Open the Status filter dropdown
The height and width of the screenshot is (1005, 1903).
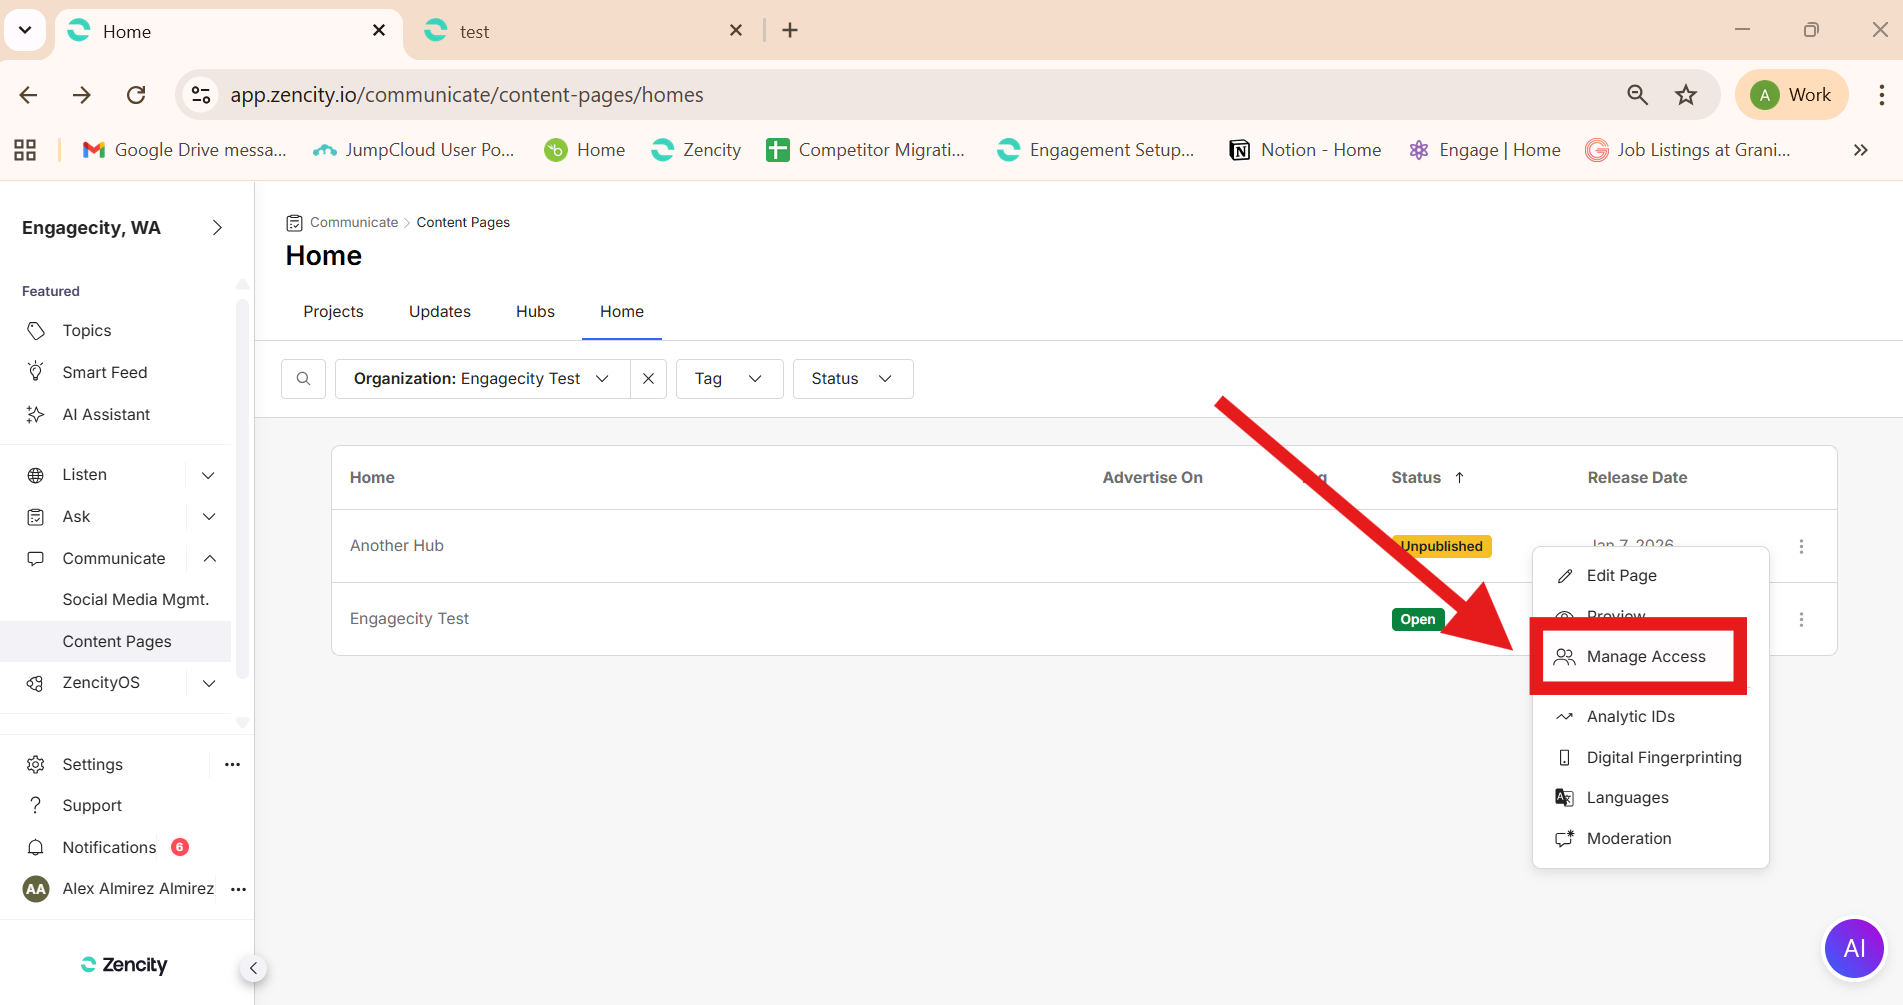coord(852,379)
